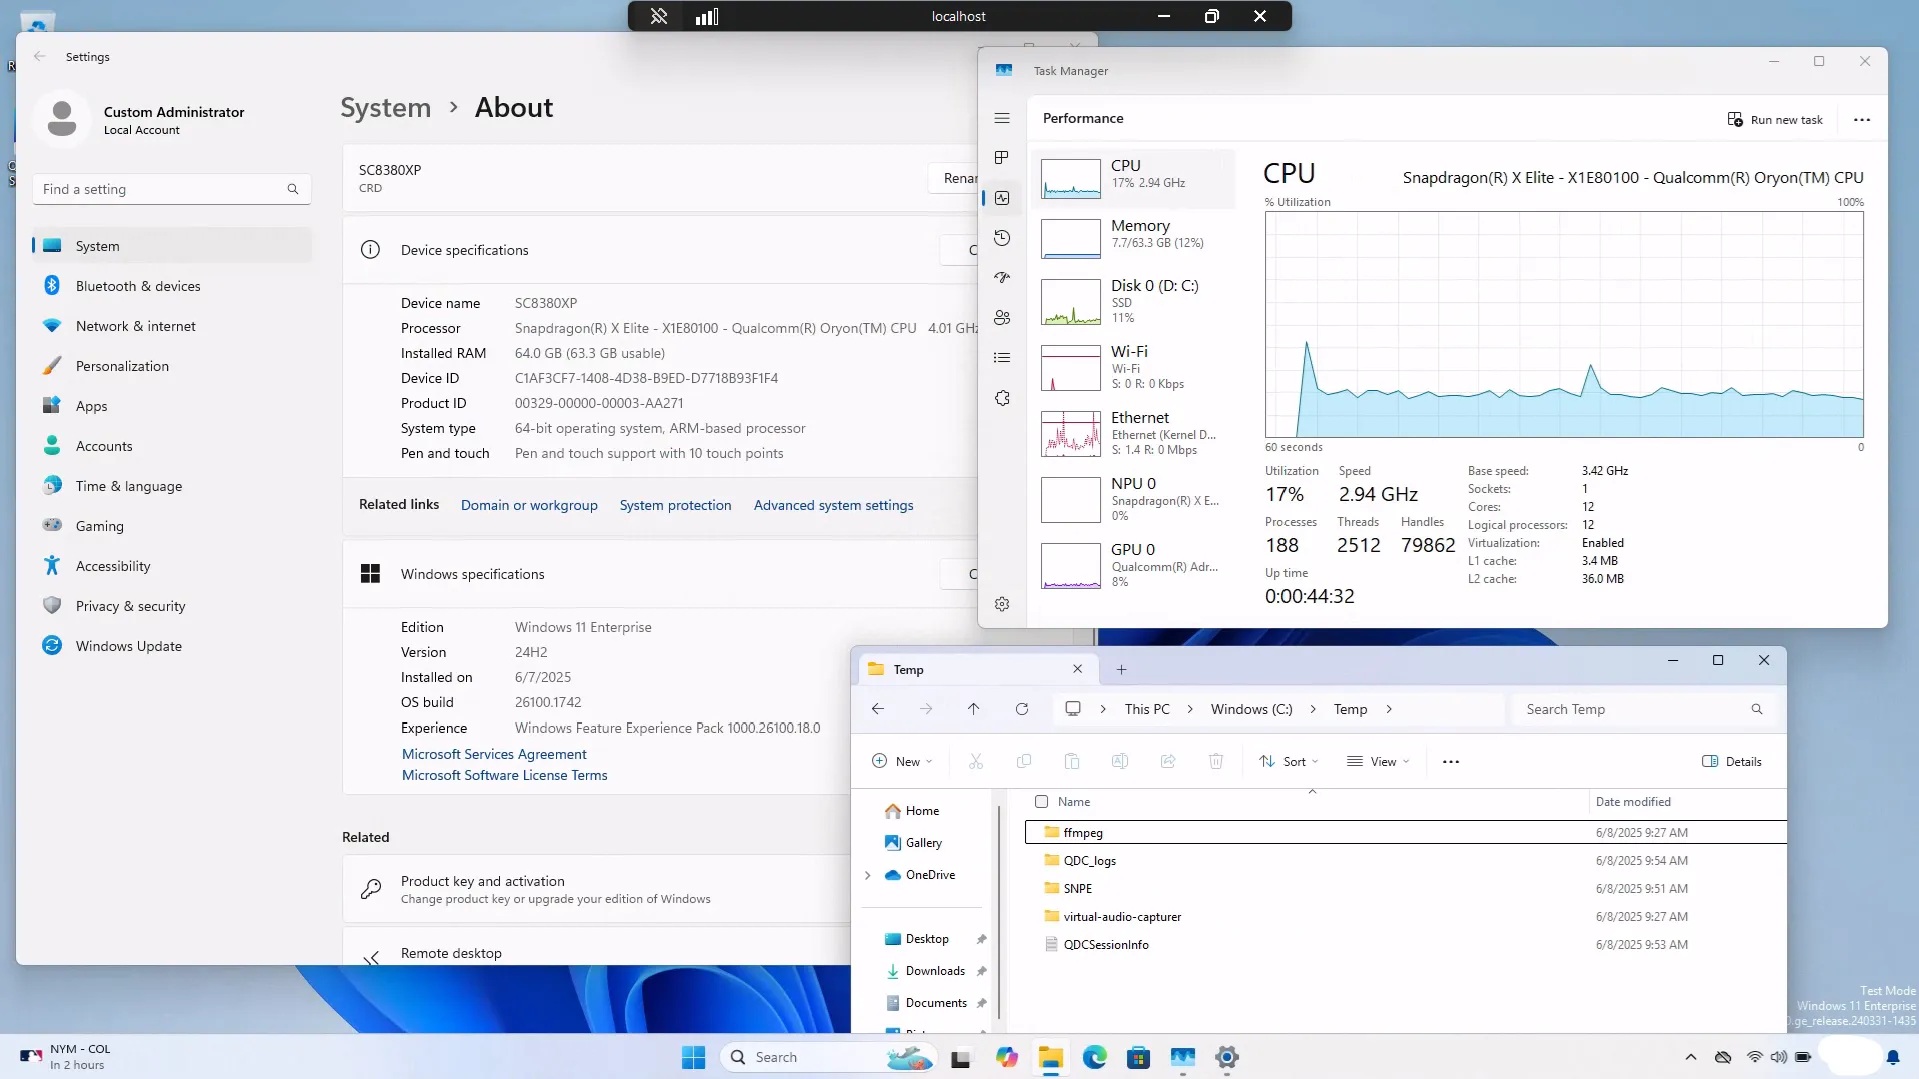Open Microsoft Services Agreement link
Screen dimensions: 1919x1079
point(494,754)
